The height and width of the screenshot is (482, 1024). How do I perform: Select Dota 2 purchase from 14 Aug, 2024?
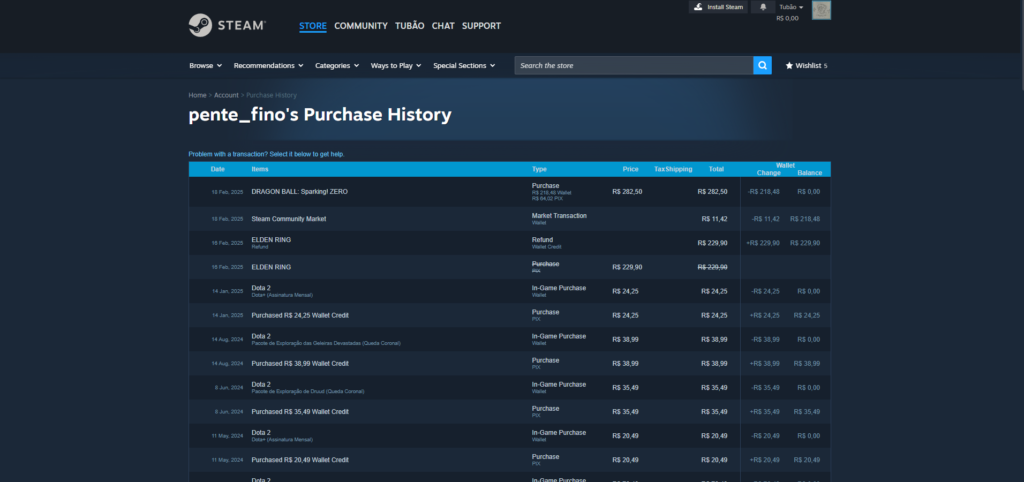pos(509,340)
